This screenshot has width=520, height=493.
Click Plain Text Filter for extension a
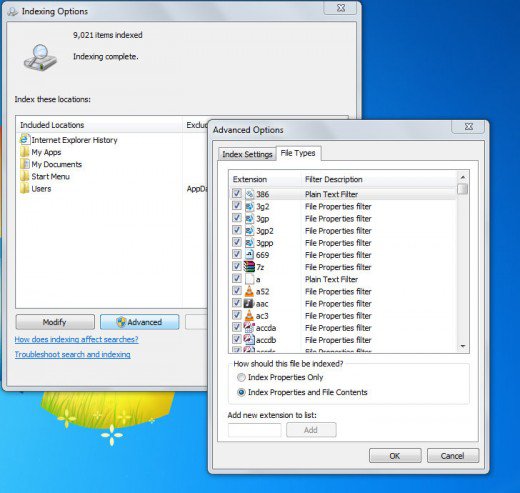click(x=331, y=279)
